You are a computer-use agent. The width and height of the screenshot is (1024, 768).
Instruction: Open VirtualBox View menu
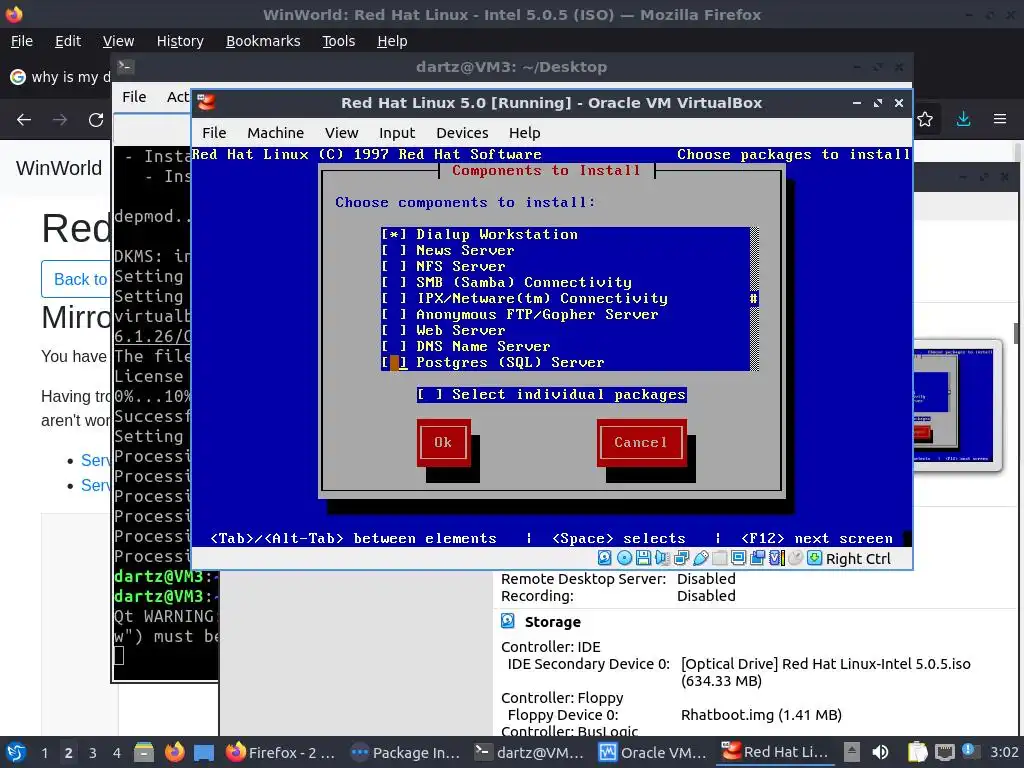click(x=342, y=133)
